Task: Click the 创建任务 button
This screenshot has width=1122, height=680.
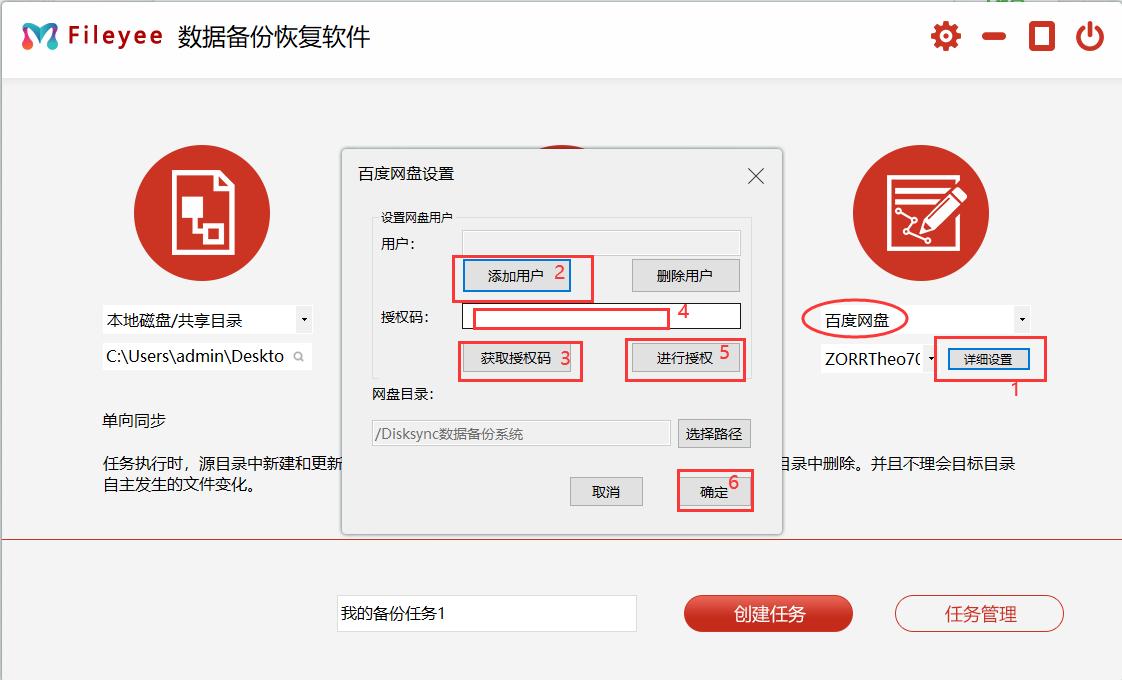Action: [x=767, y=613]
